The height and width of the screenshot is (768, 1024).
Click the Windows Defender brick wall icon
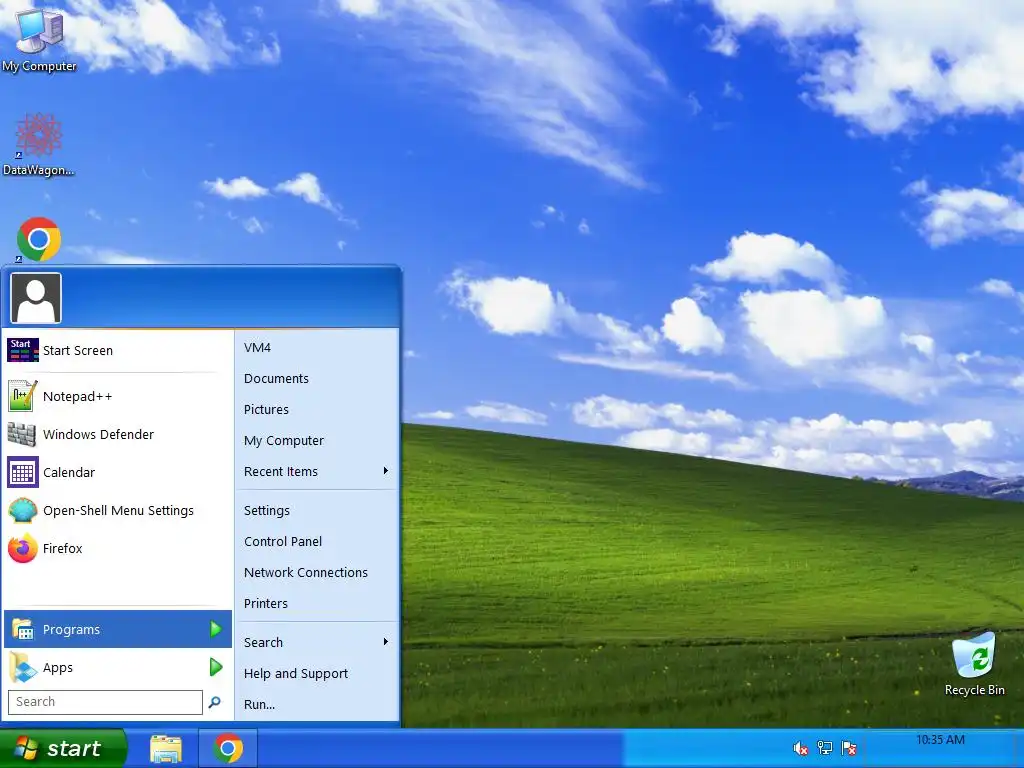coord(22,434)
